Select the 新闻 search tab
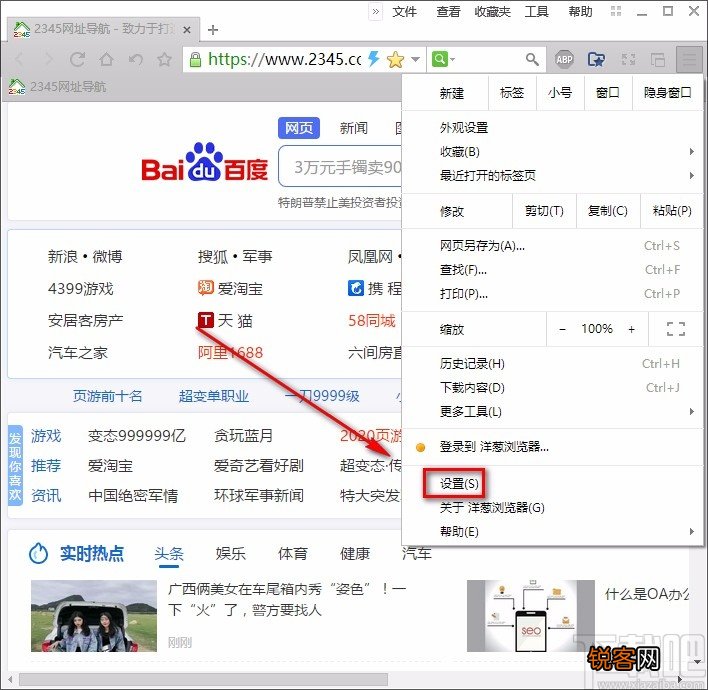 (354, 128)
